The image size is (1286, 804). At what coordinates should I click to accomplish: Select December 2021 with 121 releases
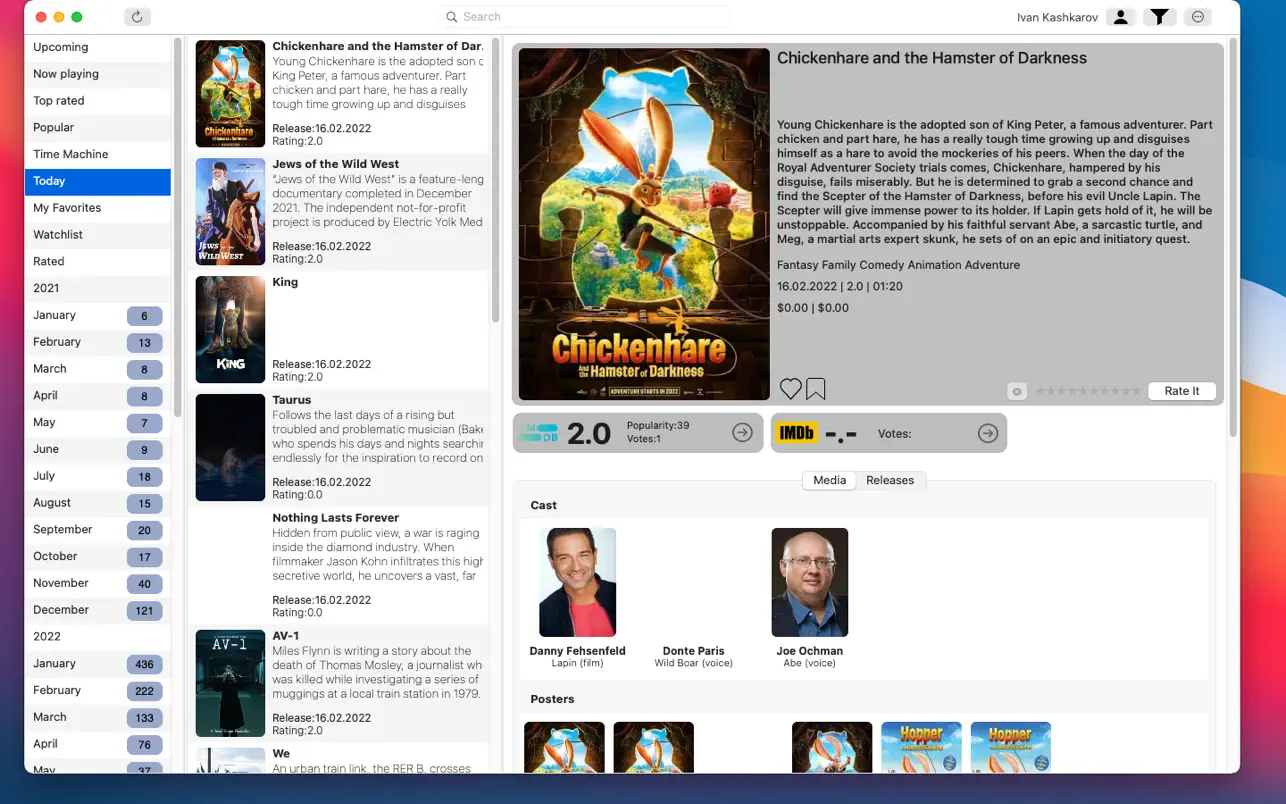[98, 610]
